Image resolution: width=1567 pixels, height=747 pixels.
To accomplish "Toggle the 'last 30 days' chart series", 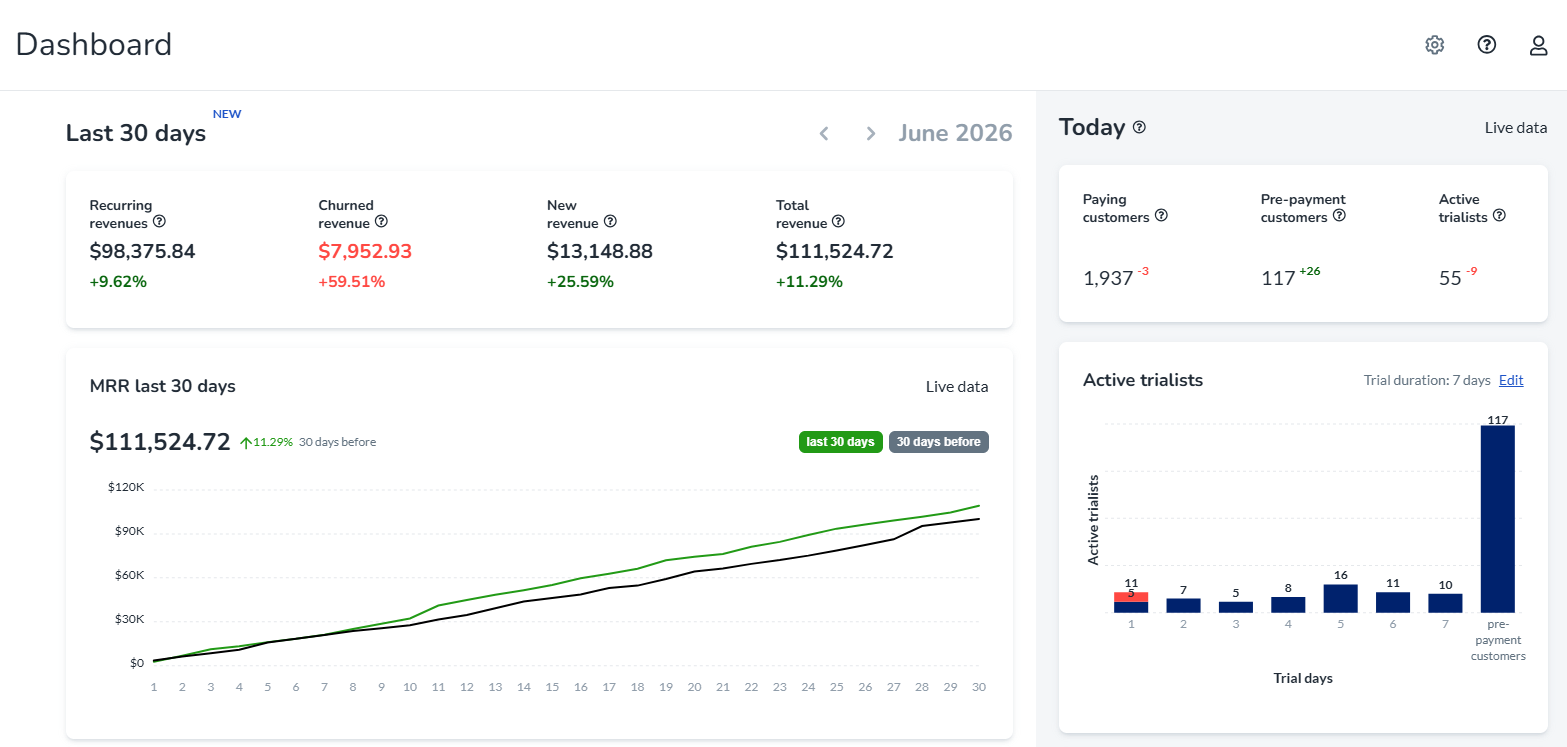I will [x=840, y=442].
